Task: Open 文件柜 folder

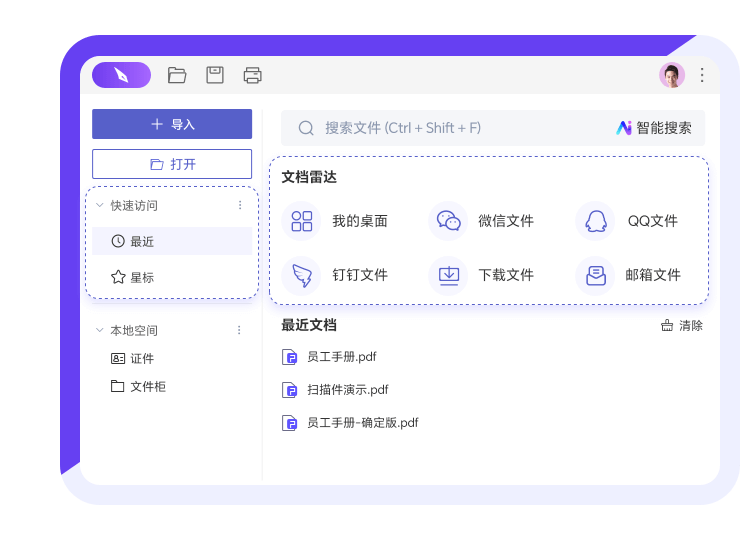Action: coord(138,387)
